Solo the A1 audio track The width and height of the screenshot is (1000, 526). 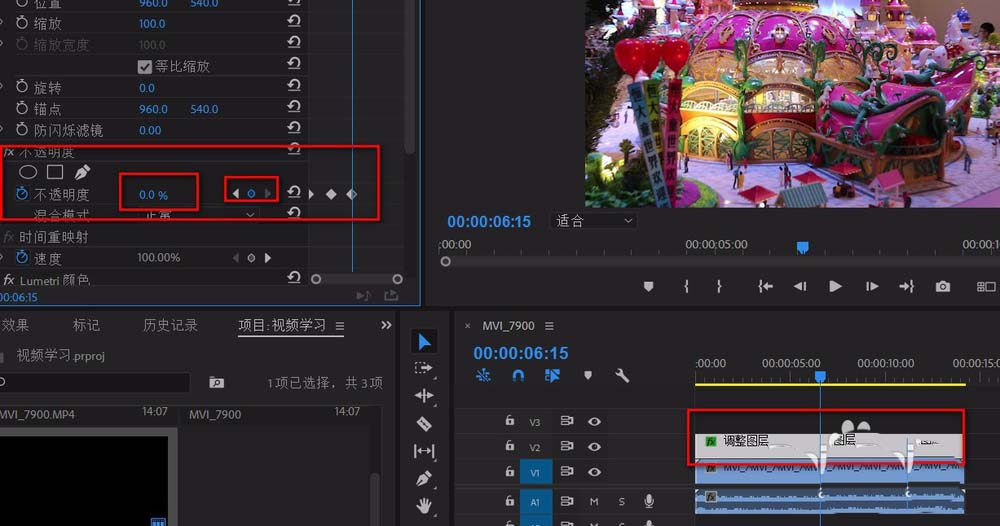click(x=622, y=502)
